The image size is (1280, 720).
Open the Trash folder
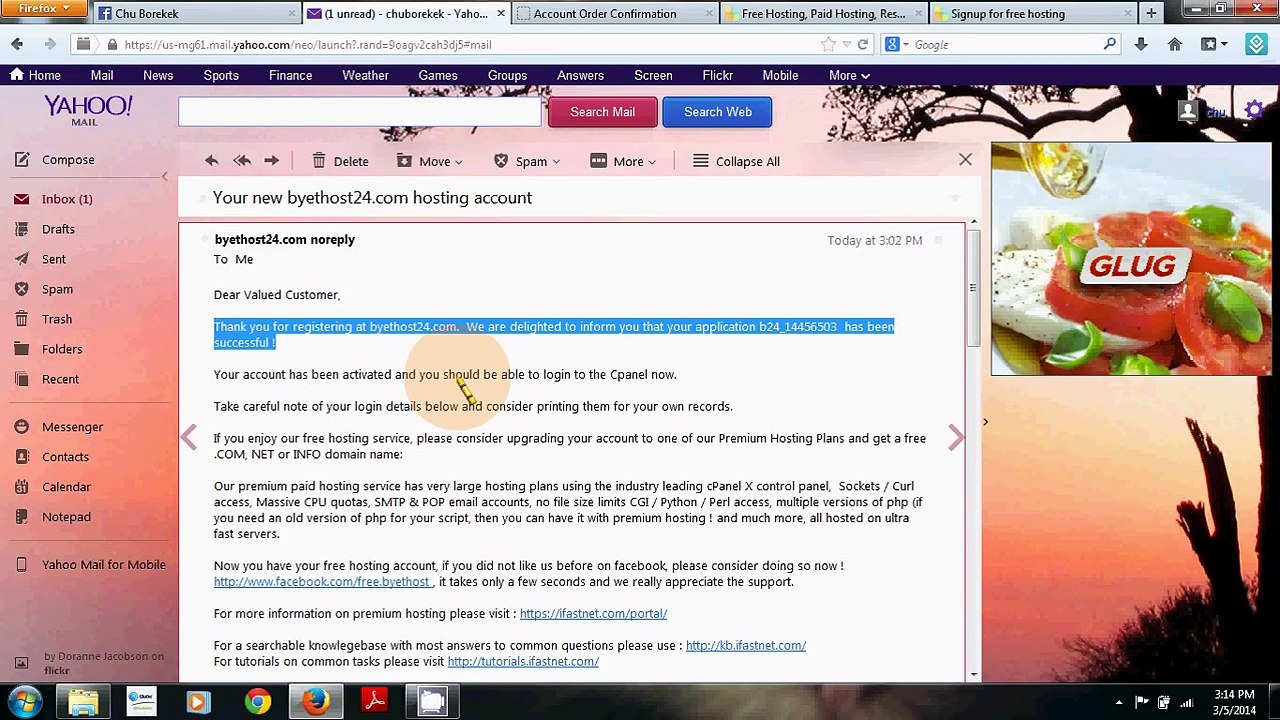(57, 319)
